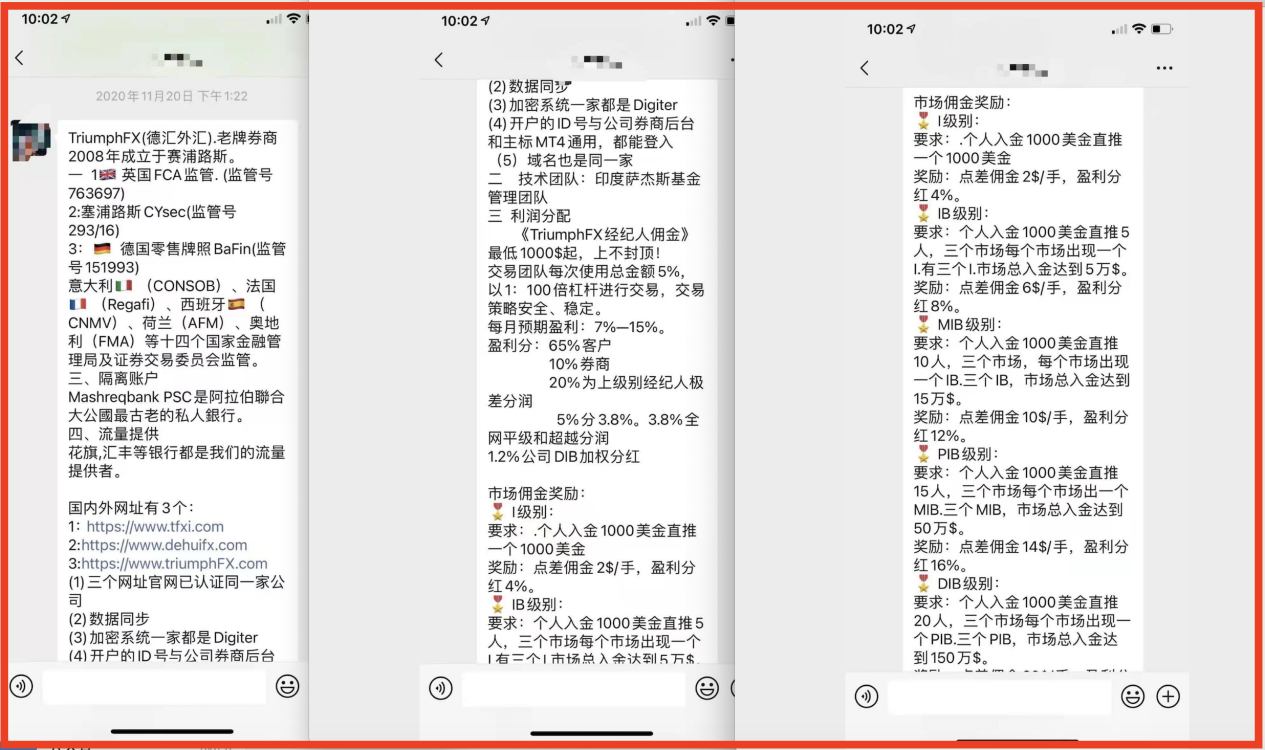The height and width of the screenshot is (750, 1265).
Task: Open the https://www.dehuifx.com link
Action: (x=164, y=545)
